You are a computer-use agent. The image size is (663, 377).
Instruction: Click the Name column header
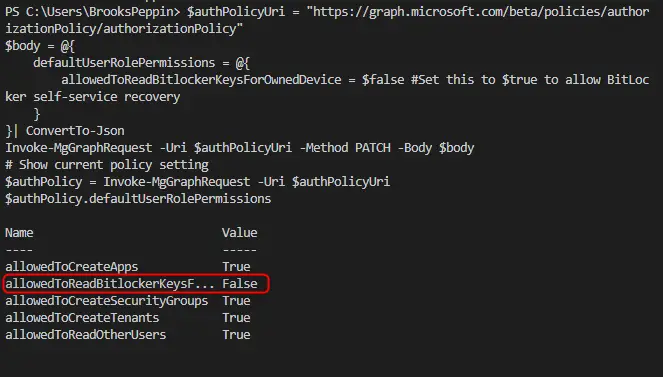[x=19, y=233]
